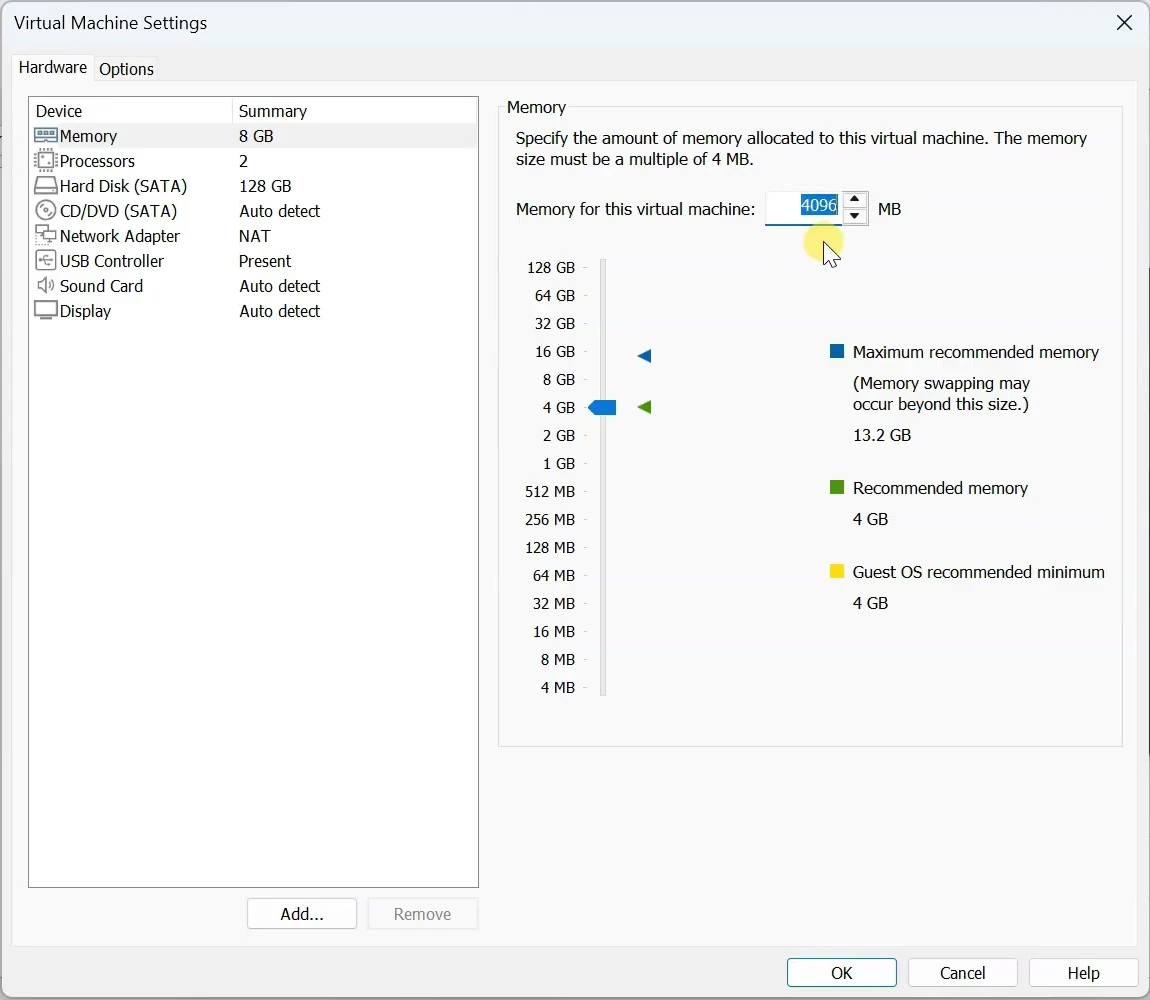
Task: Click the blue Maximum recommended memory swatch
Action: 836,351
